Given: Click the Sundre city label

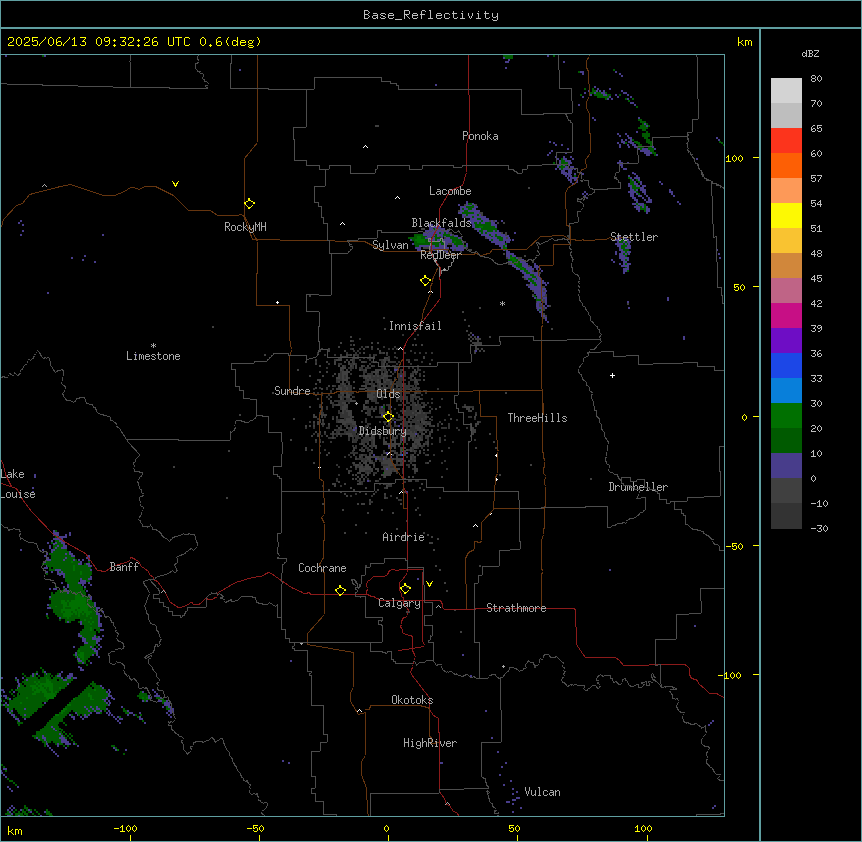Looking at the screenshot, I should (292, 391).
